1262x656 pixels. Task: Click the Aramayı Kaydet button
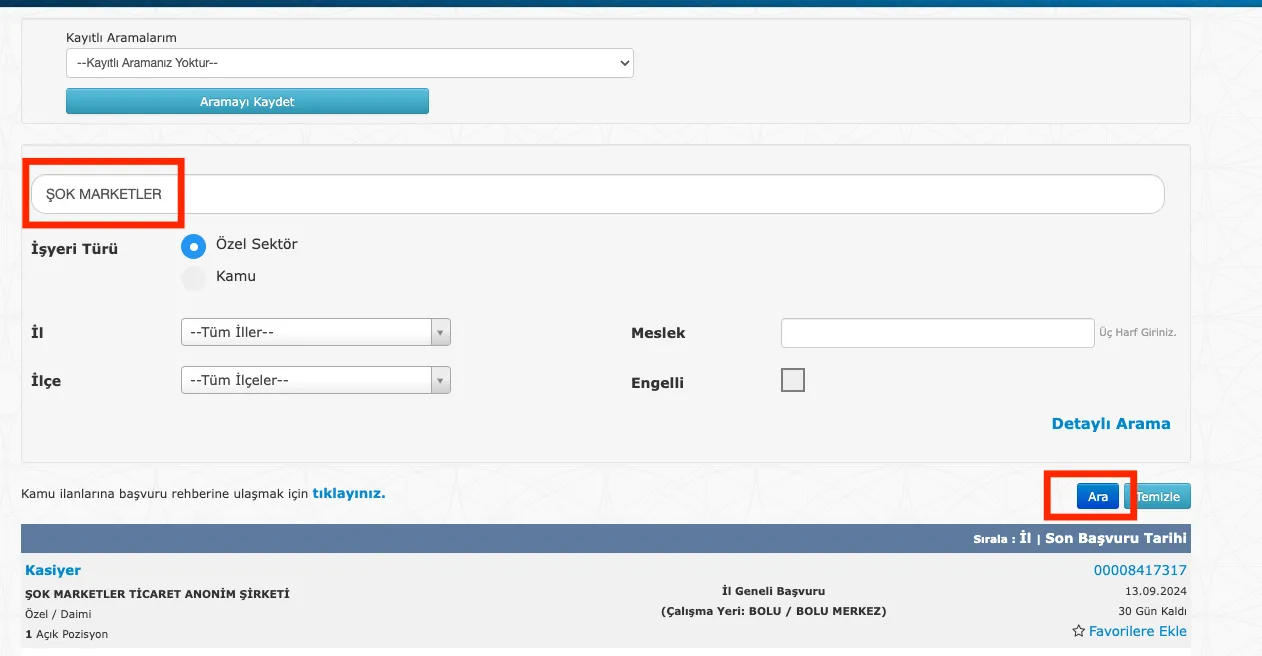pyautogui.click(x=247, y=101)
